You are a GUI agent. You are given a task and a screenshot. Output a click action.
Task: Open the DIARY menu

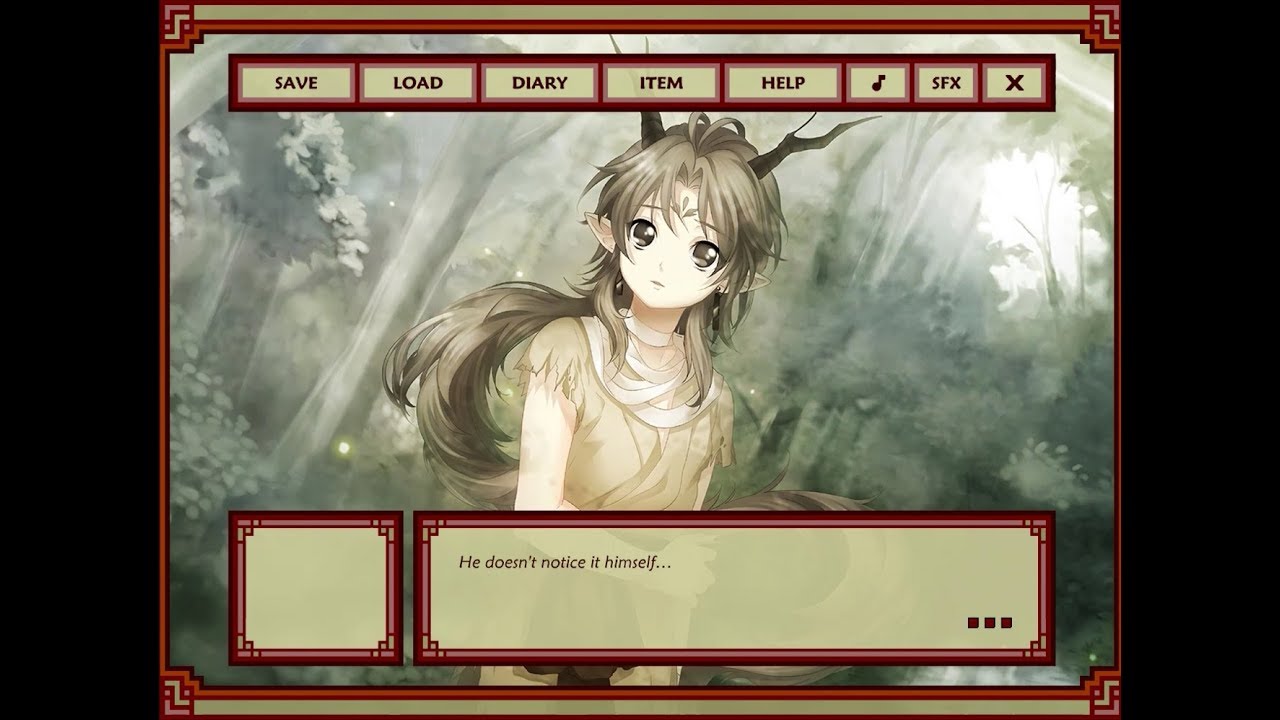click(x=539, y=83)
